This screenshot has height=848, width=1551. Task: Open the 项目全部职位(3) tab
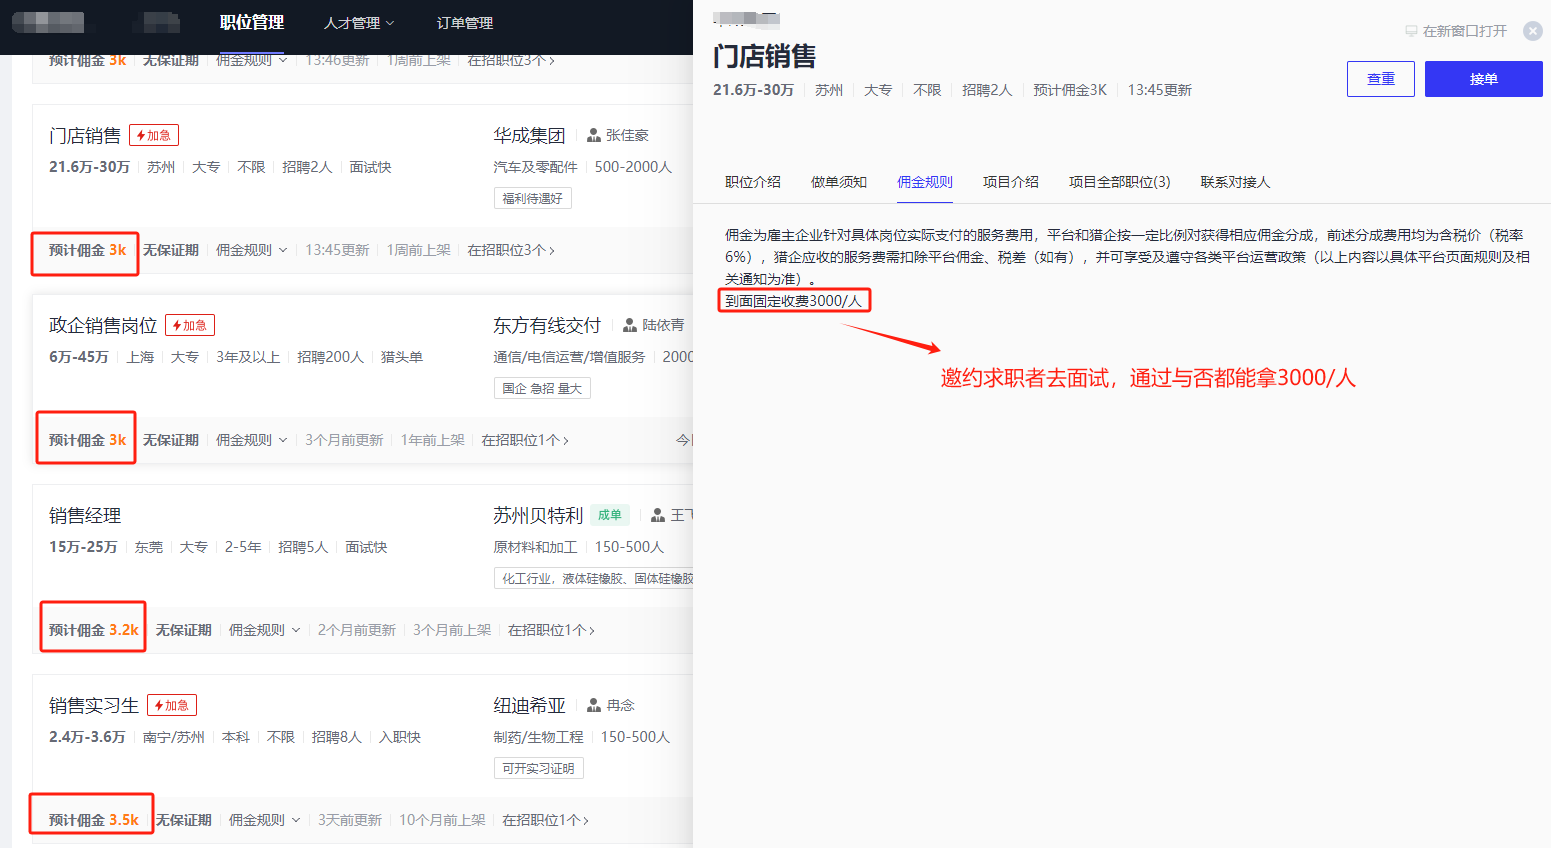(1120, 182)
